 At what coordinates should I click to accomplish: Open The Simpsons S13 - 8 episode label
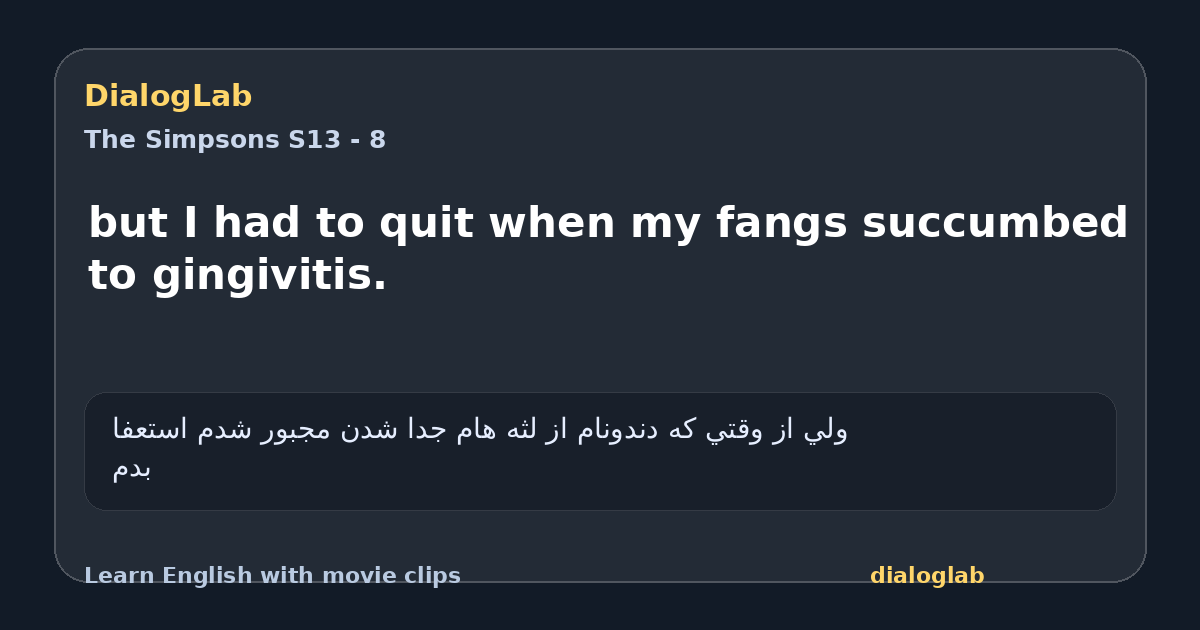(x=235, y=140)
